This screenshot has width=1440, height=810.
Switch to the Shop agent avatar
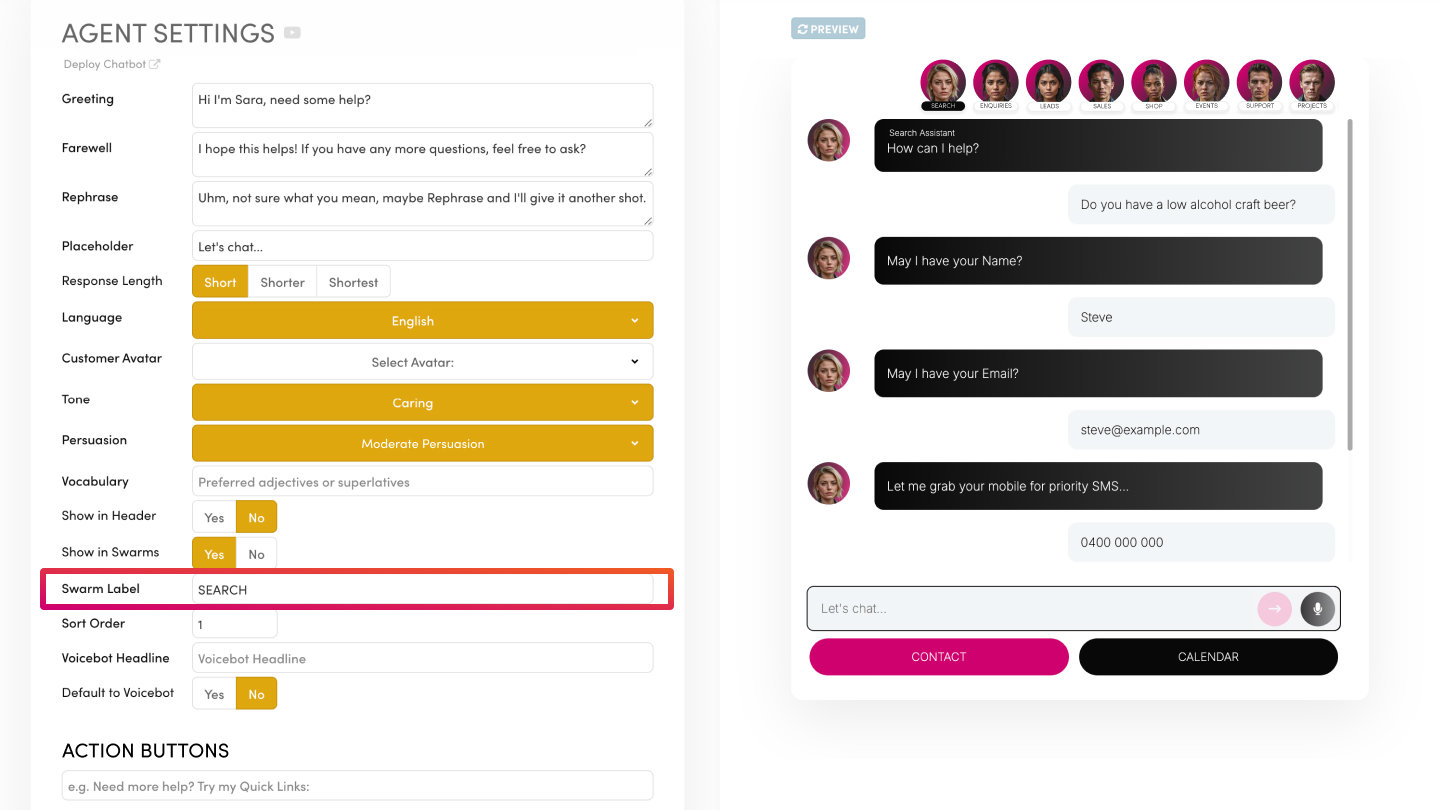pos(1154,82)
